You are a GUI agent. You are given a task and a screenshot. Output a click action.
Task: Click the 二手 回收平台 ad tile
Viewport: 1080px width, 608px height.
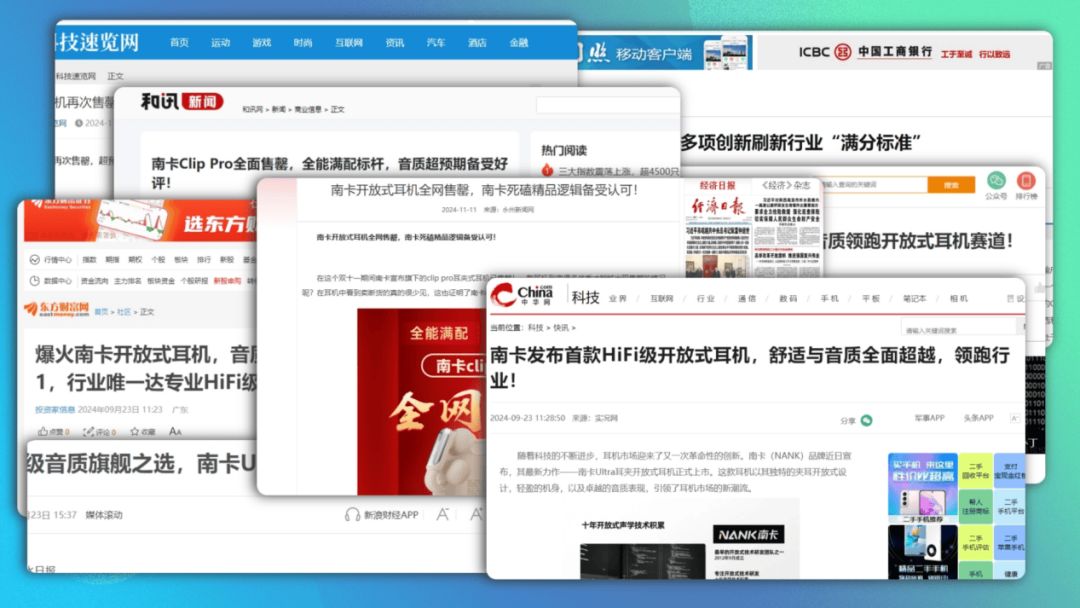pos(975,470)
